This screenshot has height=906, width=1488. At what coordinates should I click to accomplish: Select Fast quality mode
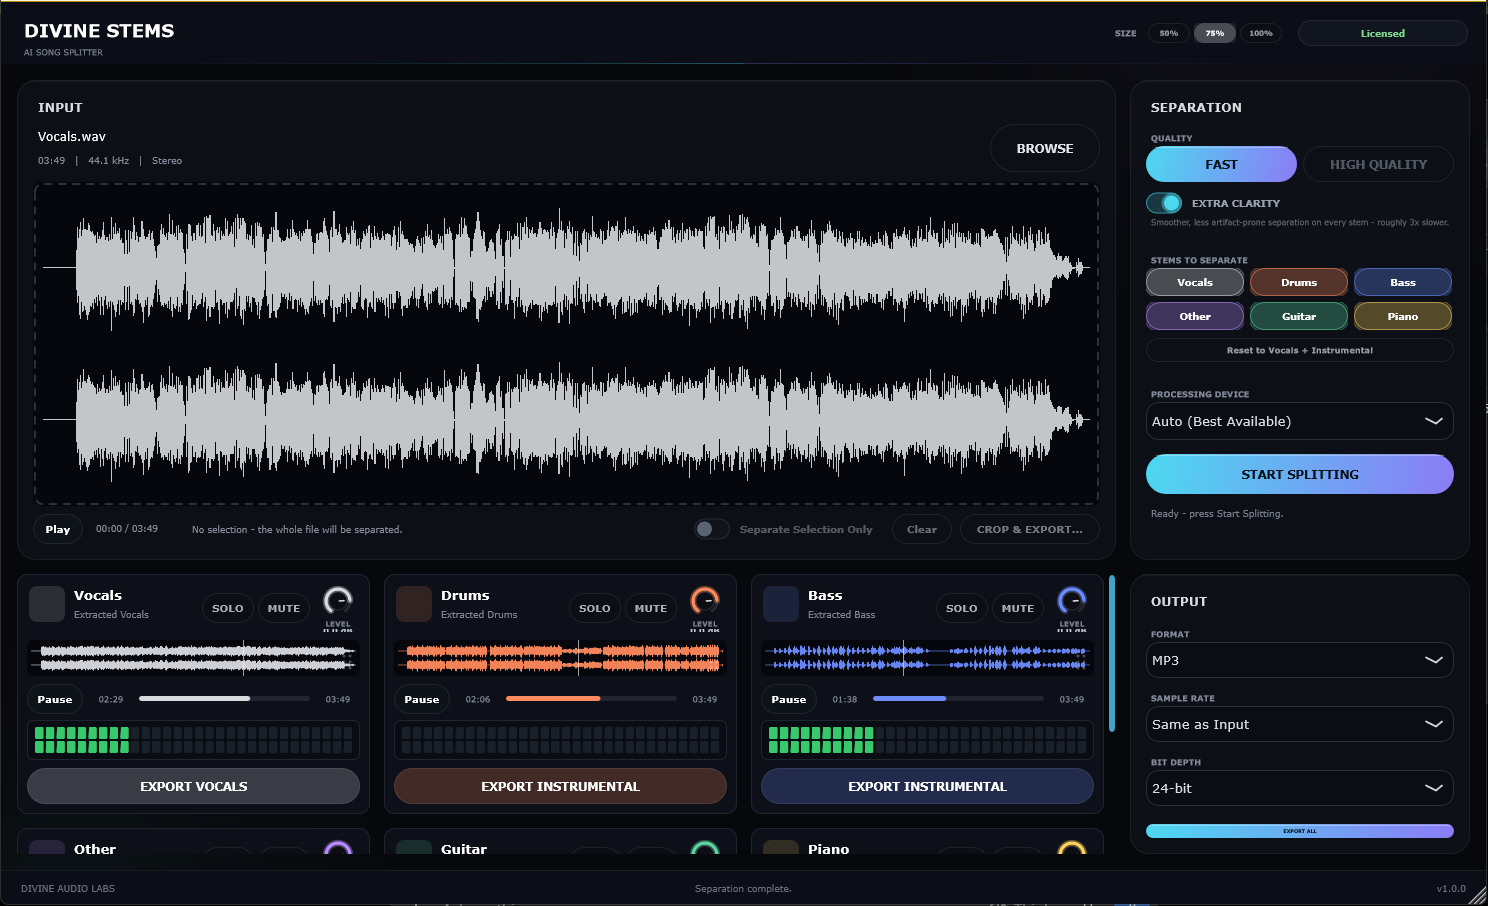pyautogui.click(x=1221, y=164)
